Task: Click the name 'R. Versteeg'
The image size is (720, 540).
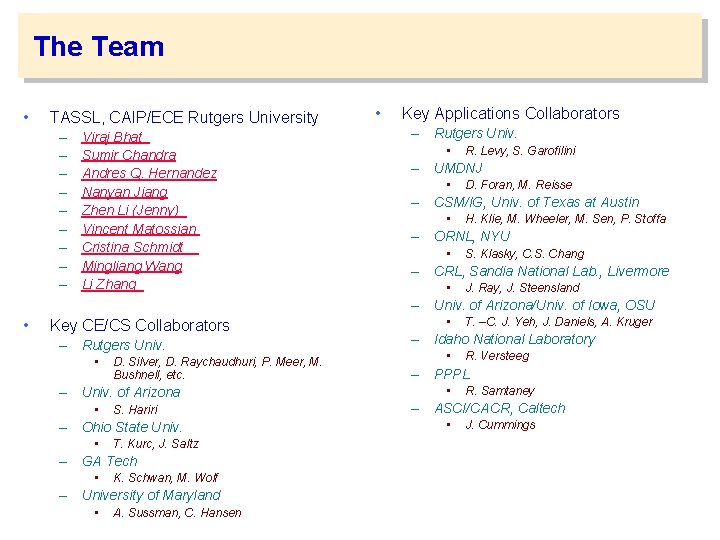Action: (497, 356)
